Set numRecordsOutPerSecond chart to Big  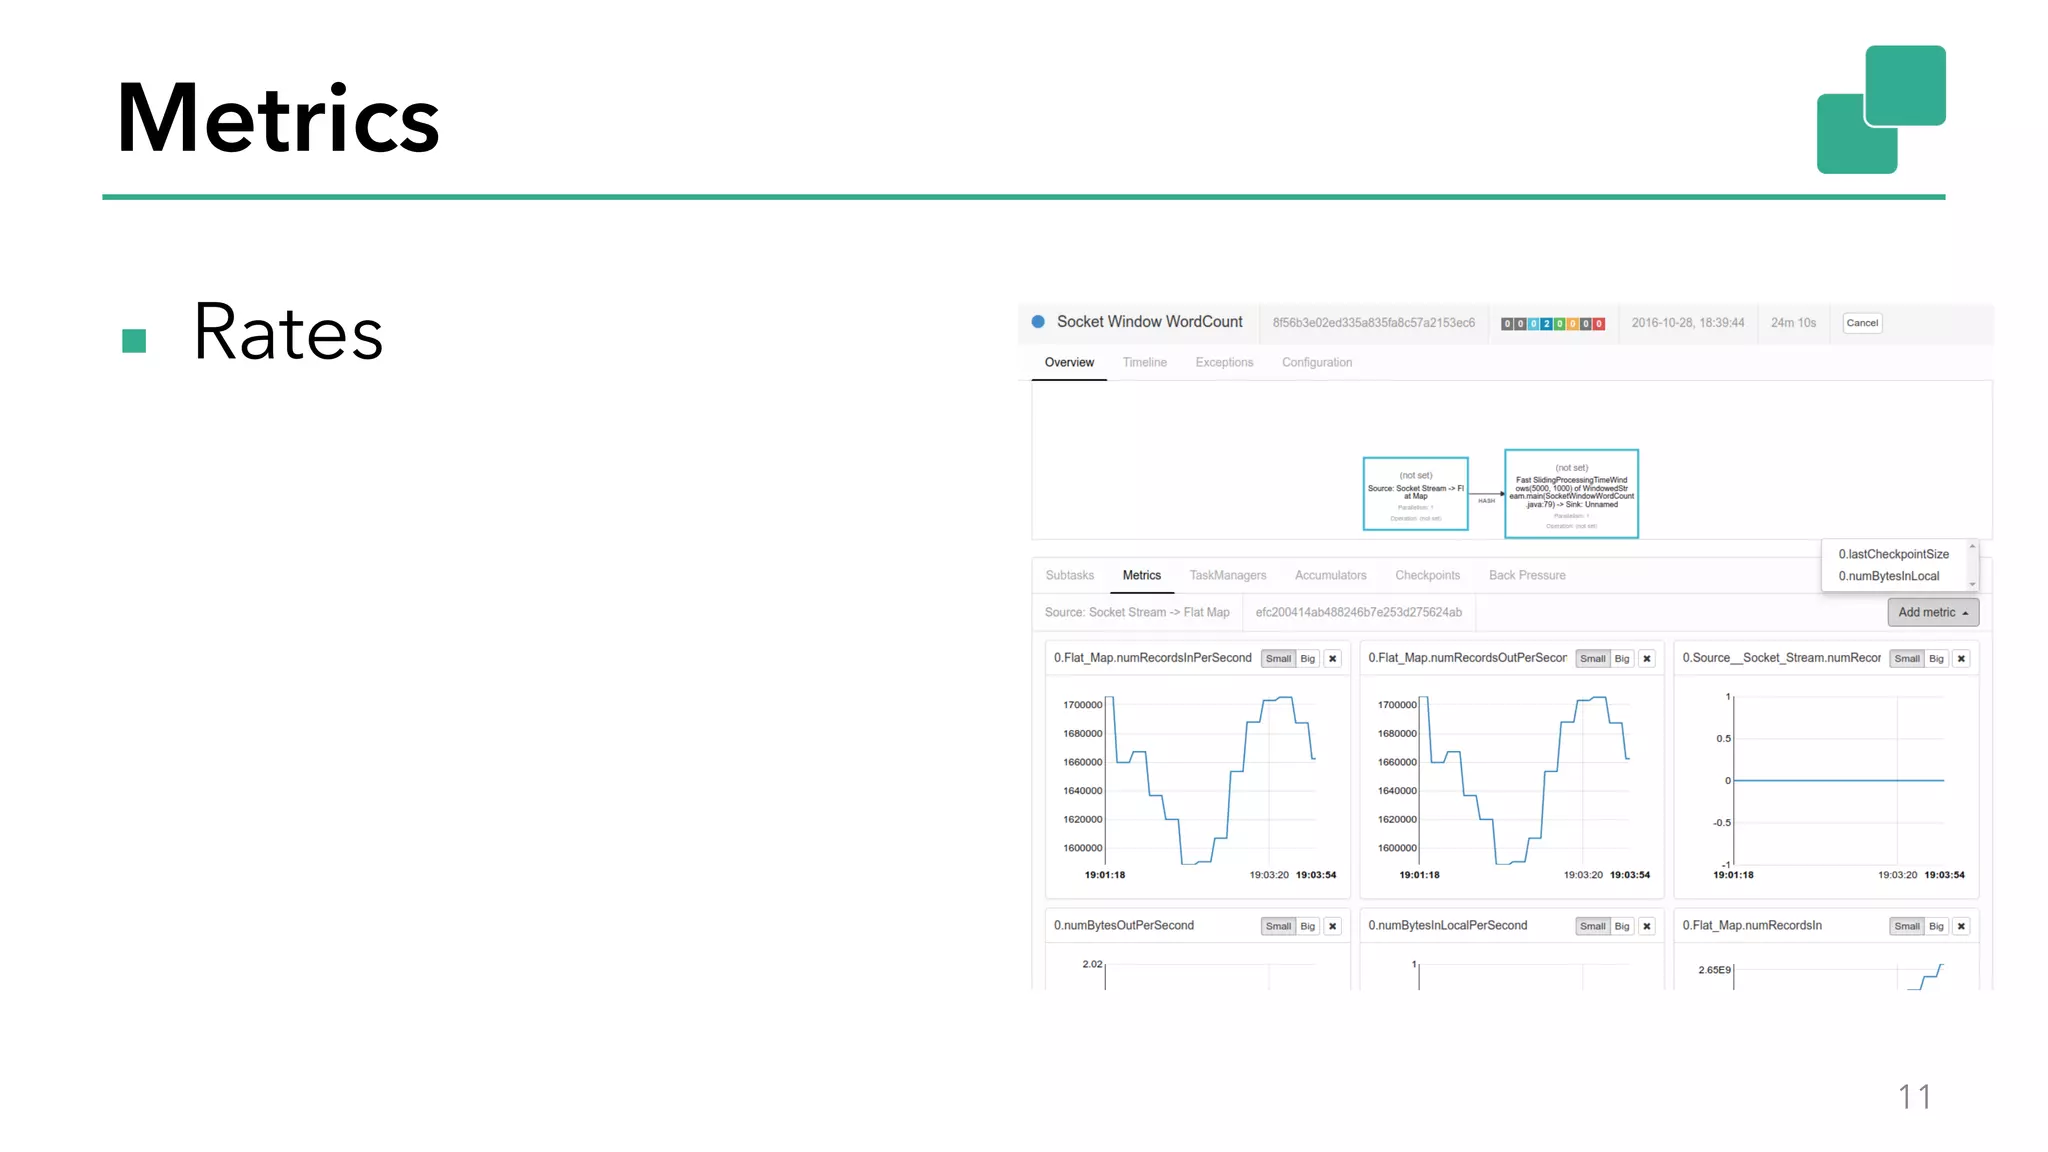(x=1622, y=658)
